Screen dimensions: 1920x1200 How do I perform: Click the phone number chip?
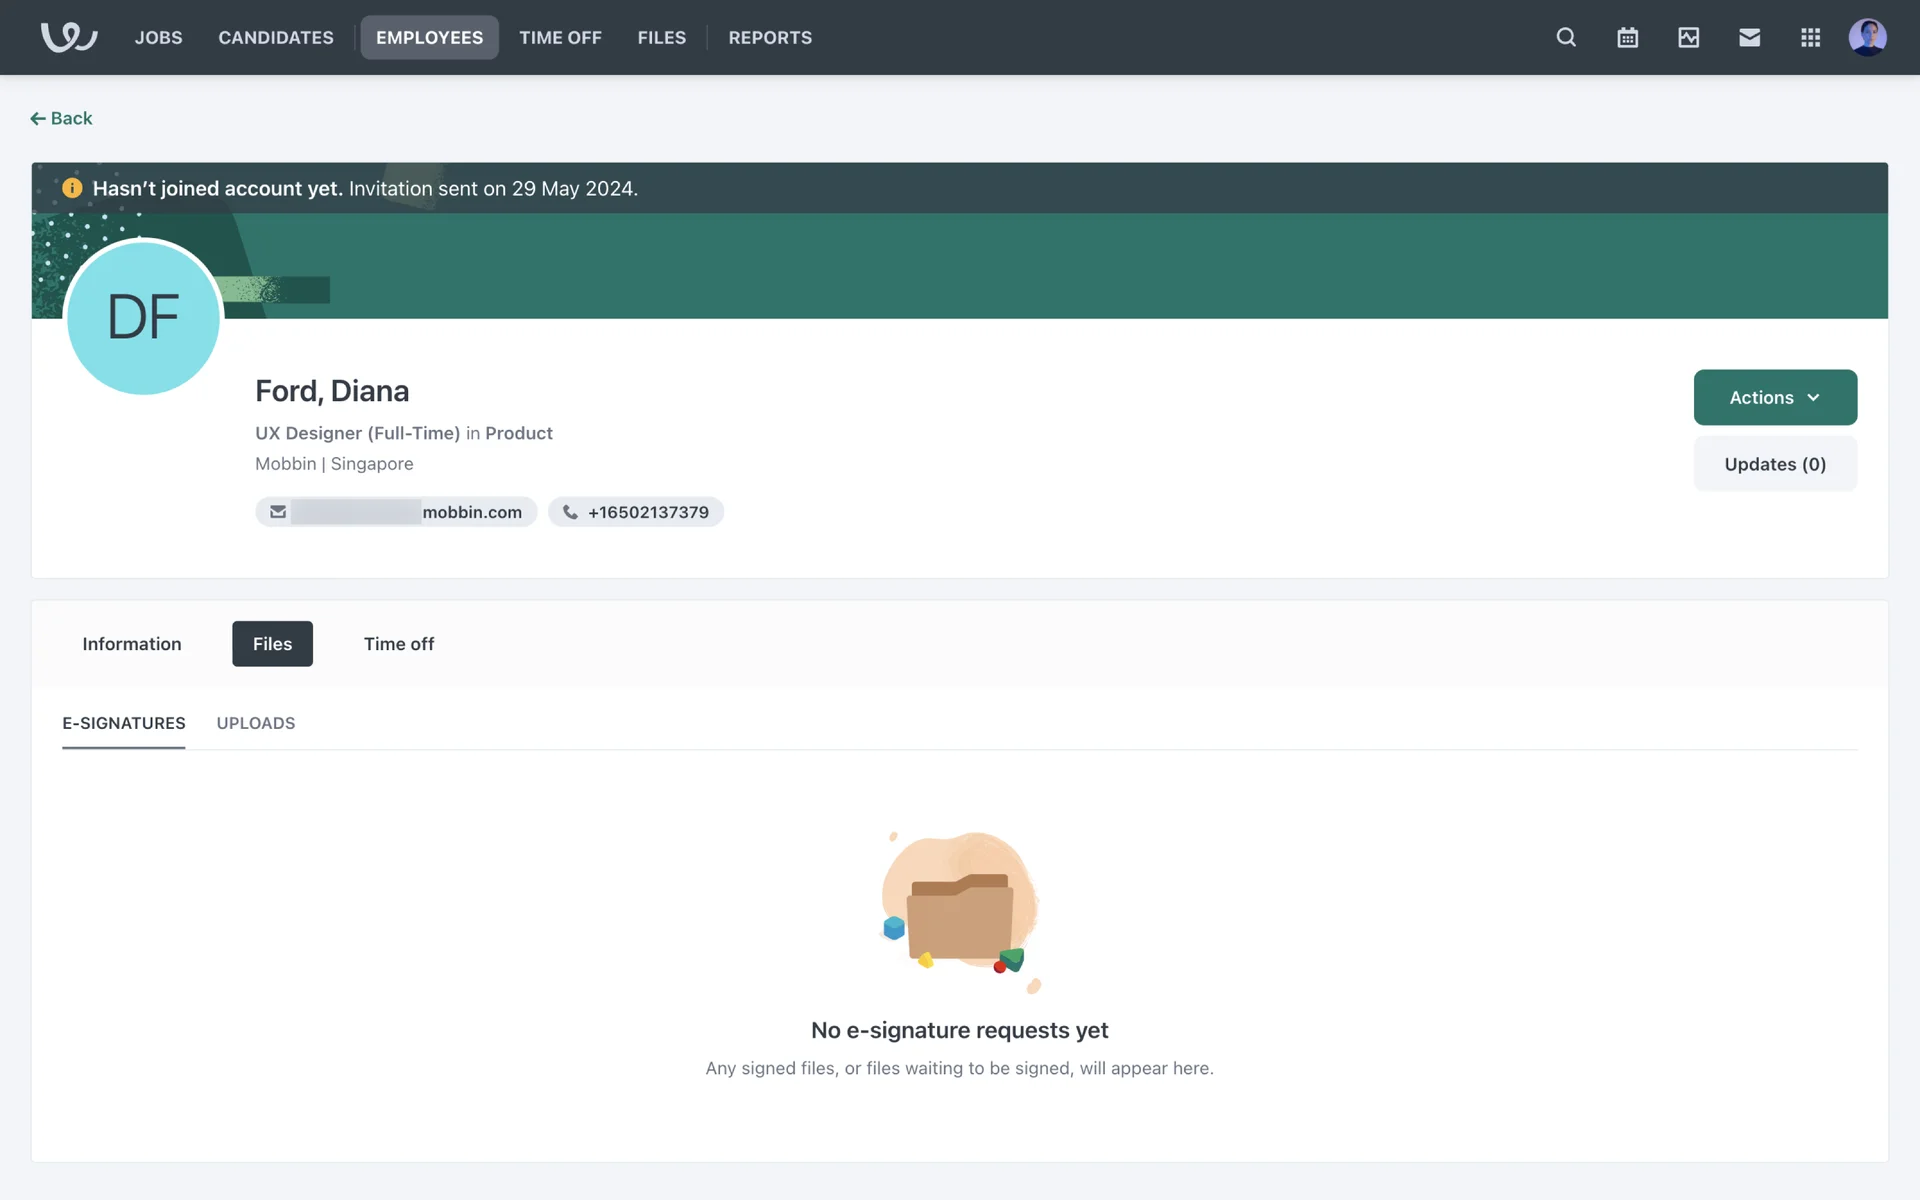pyautogui.click(x=636, y=512)
